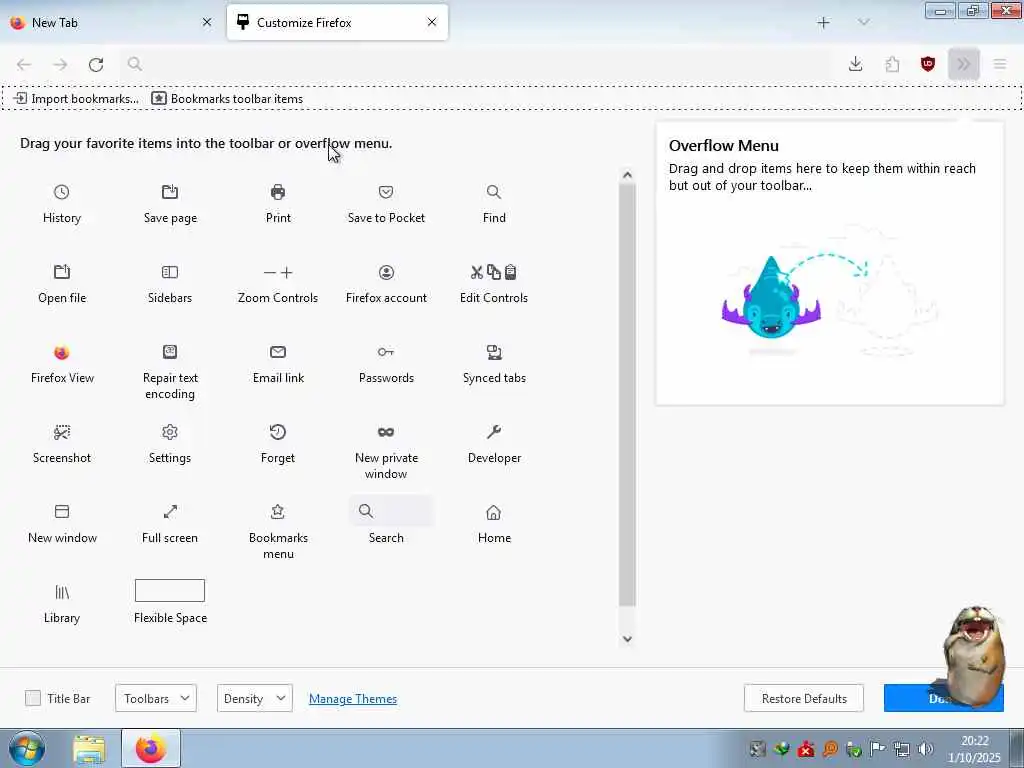Viewport: 1024px width, 768px height.
Task: Select the Edit Controls widget
Action: point(494,272)
